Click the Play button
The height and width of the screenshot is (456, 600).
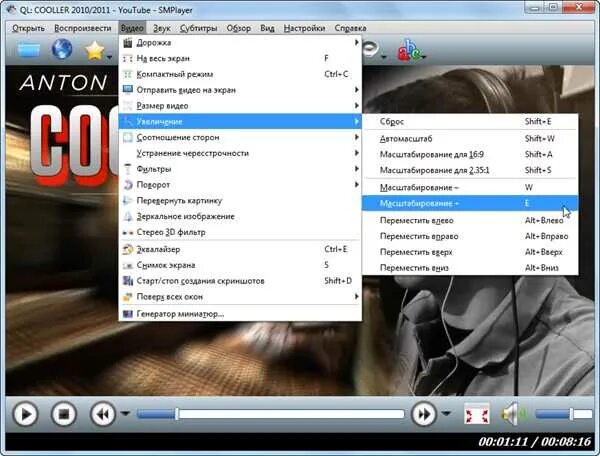coord(25,414)
